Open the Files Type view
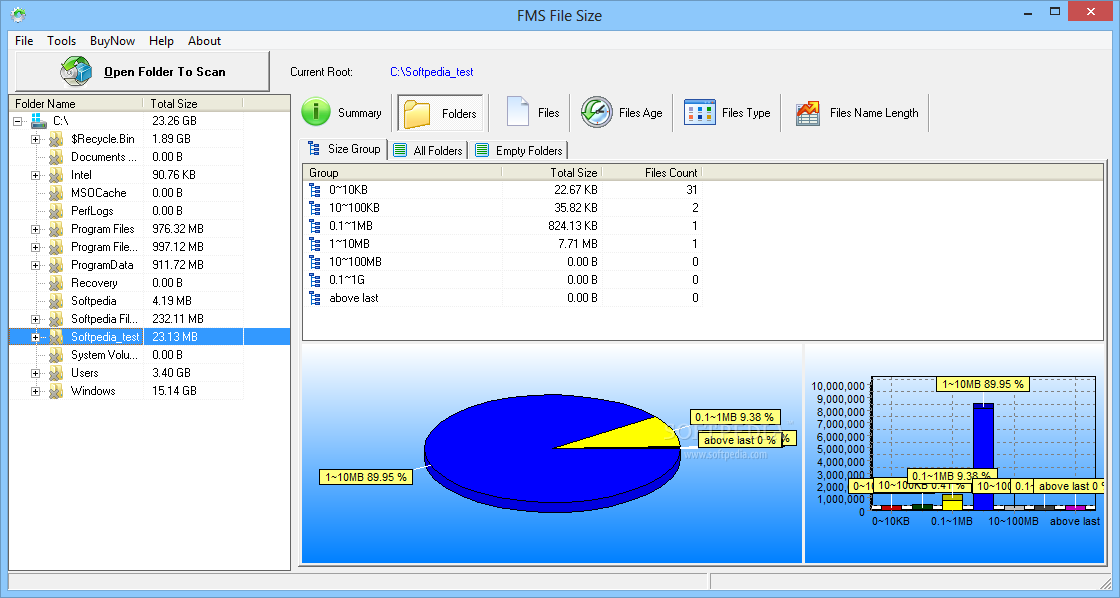Screen dimensions: 1120x598 click(x=727, y=113)
